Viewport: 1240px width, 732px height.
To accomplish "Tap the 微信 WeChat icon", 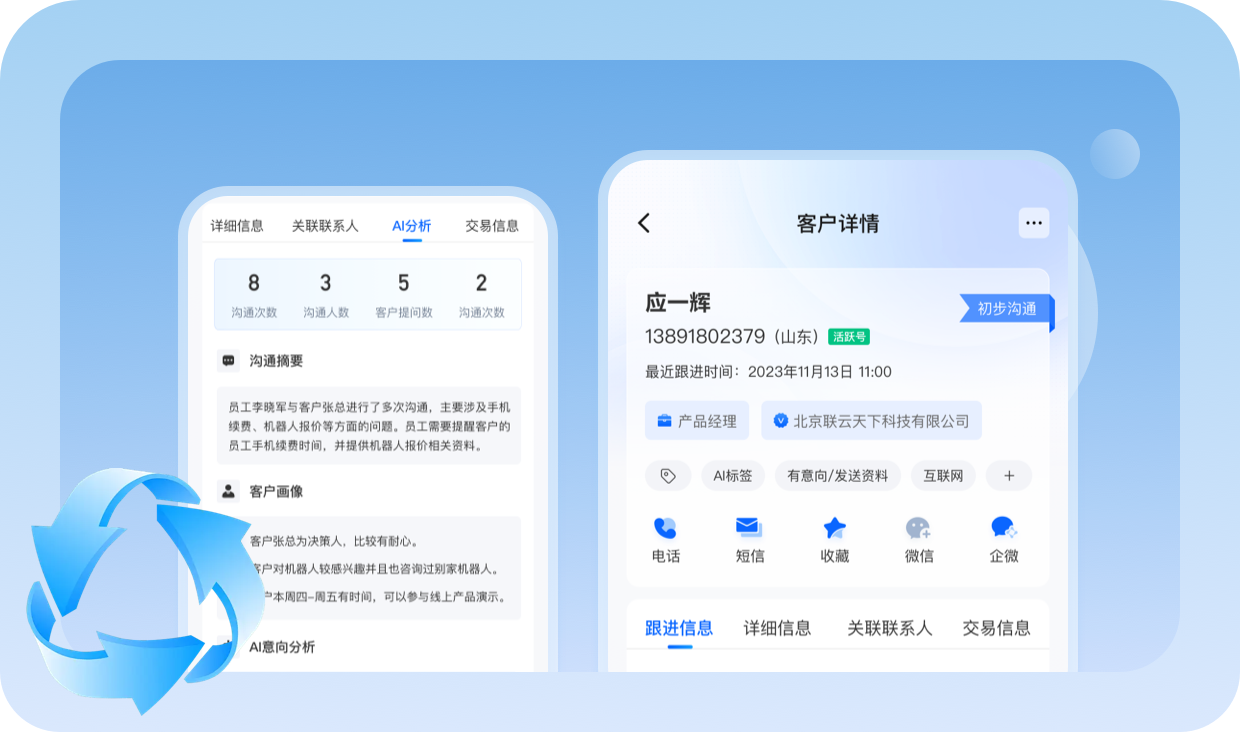I will coord(918,529).
